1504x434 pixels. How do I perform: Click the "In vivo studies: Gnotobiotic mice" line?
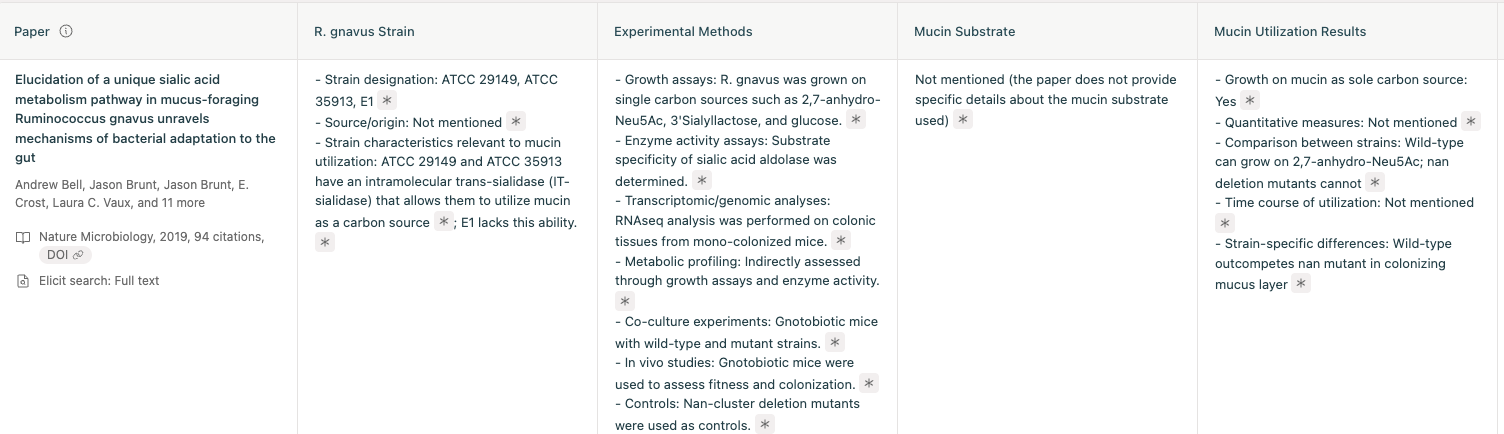point(734,363)
